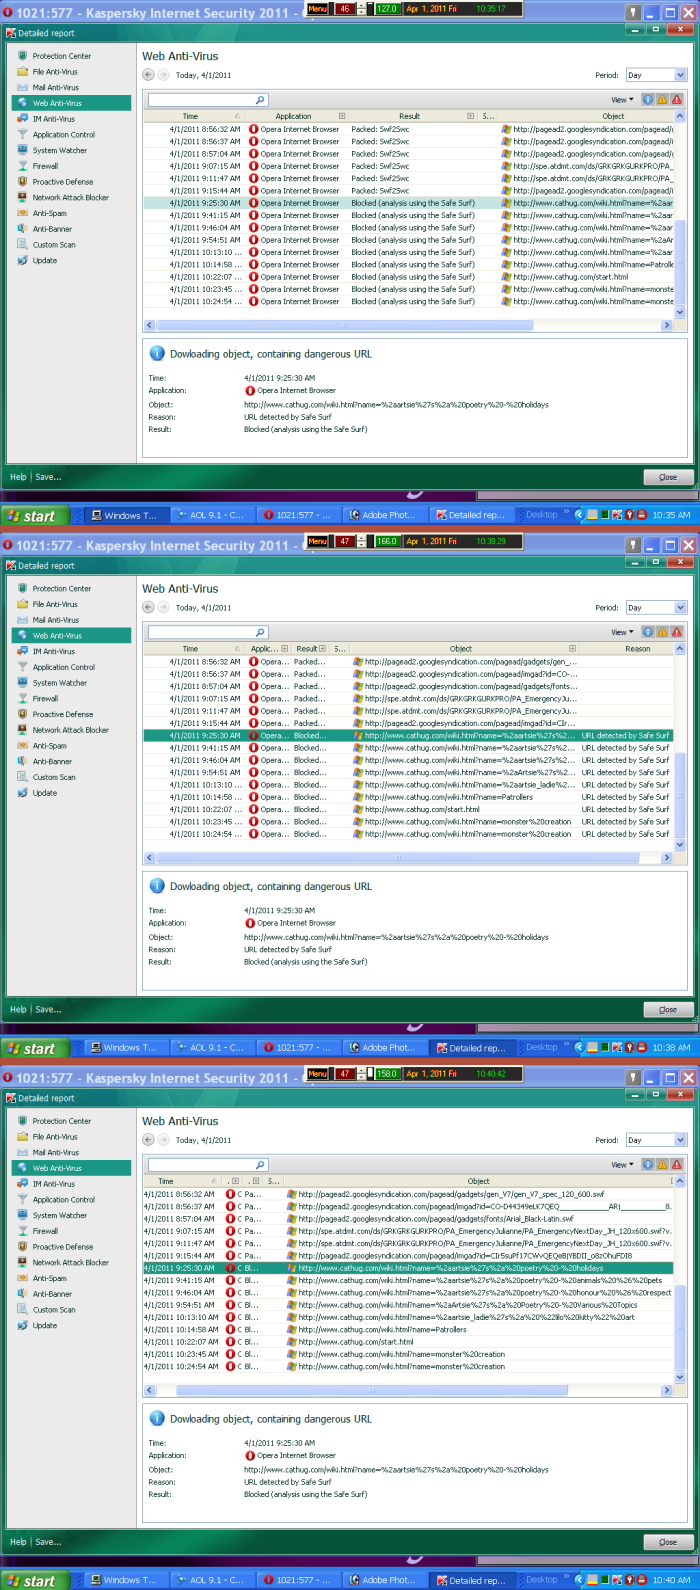Click search magnifier icon in the 10:35 AM capture
The width and height of the screenshot is (700, 1590).
260,100
